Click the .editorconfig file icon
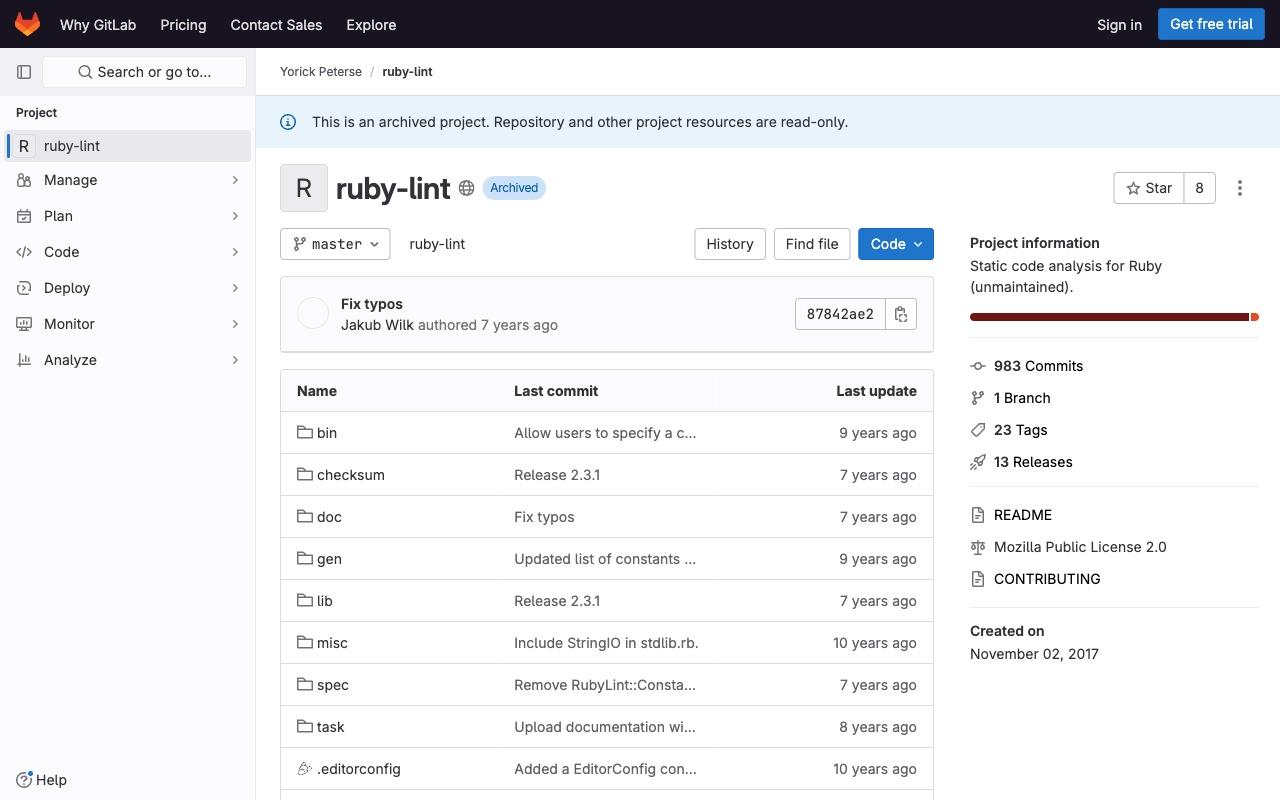This screenshot has height=800, width=1280. 305,769
